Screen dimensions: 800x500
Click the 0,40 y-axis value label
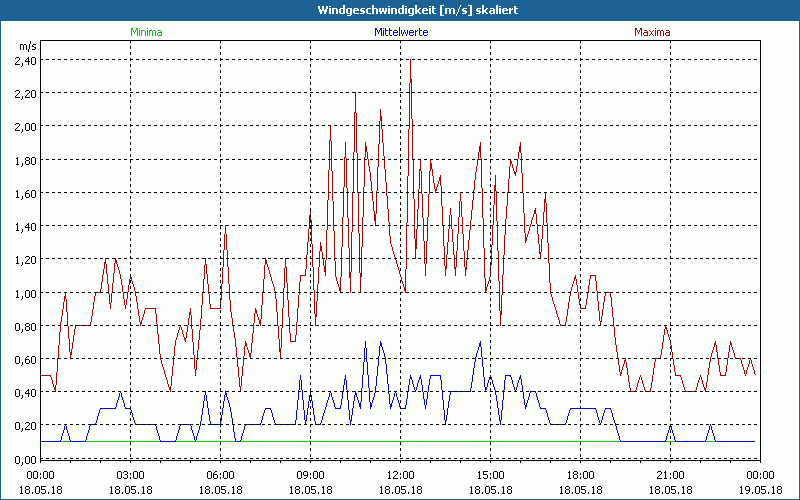click(25, 393)
